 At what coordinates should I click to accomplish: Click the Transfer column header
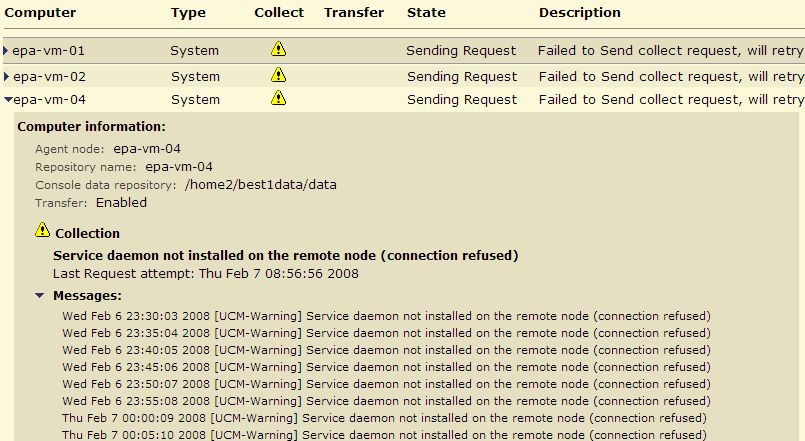point(354,13)
